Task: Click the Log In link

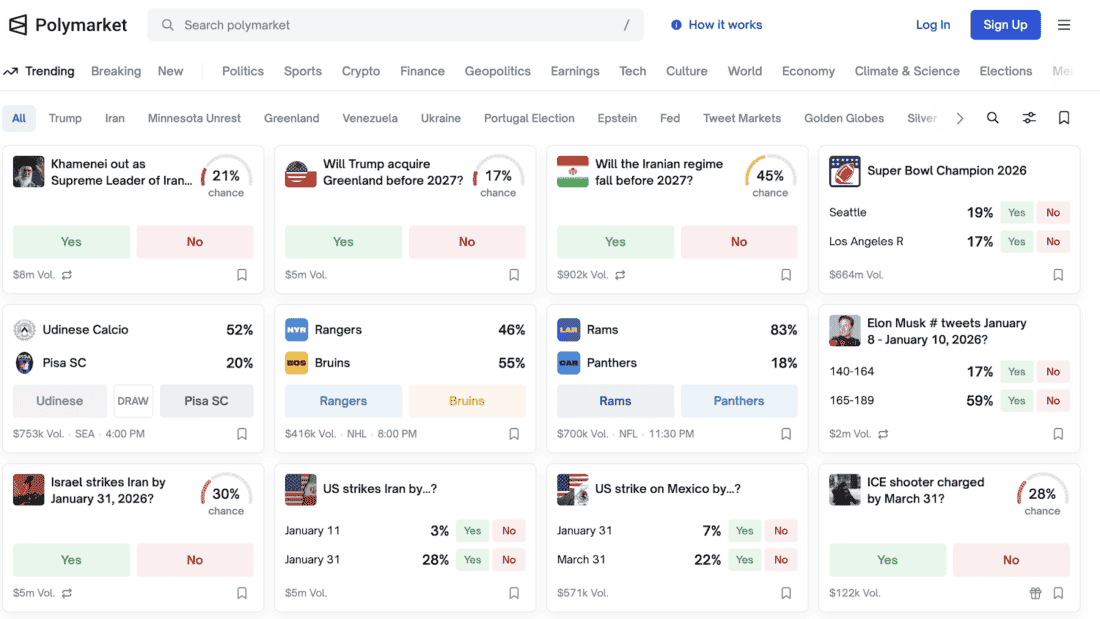Action: [x=933, y=25]
